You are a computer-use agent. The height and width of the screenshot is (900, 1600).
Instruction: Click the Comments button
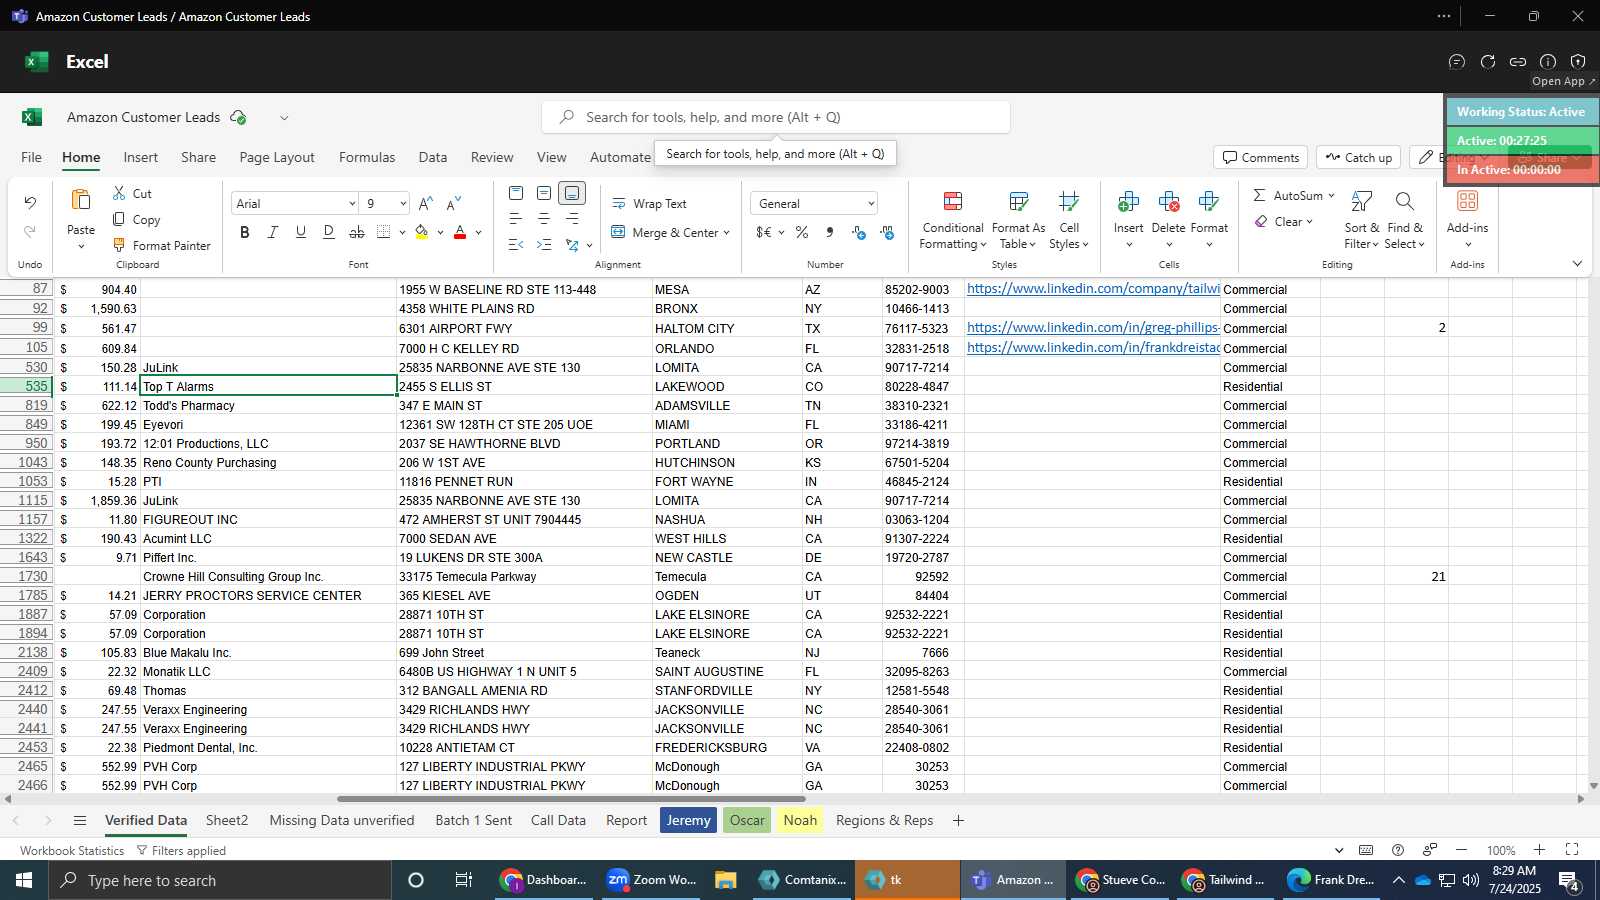click(x=1261, y=157)
